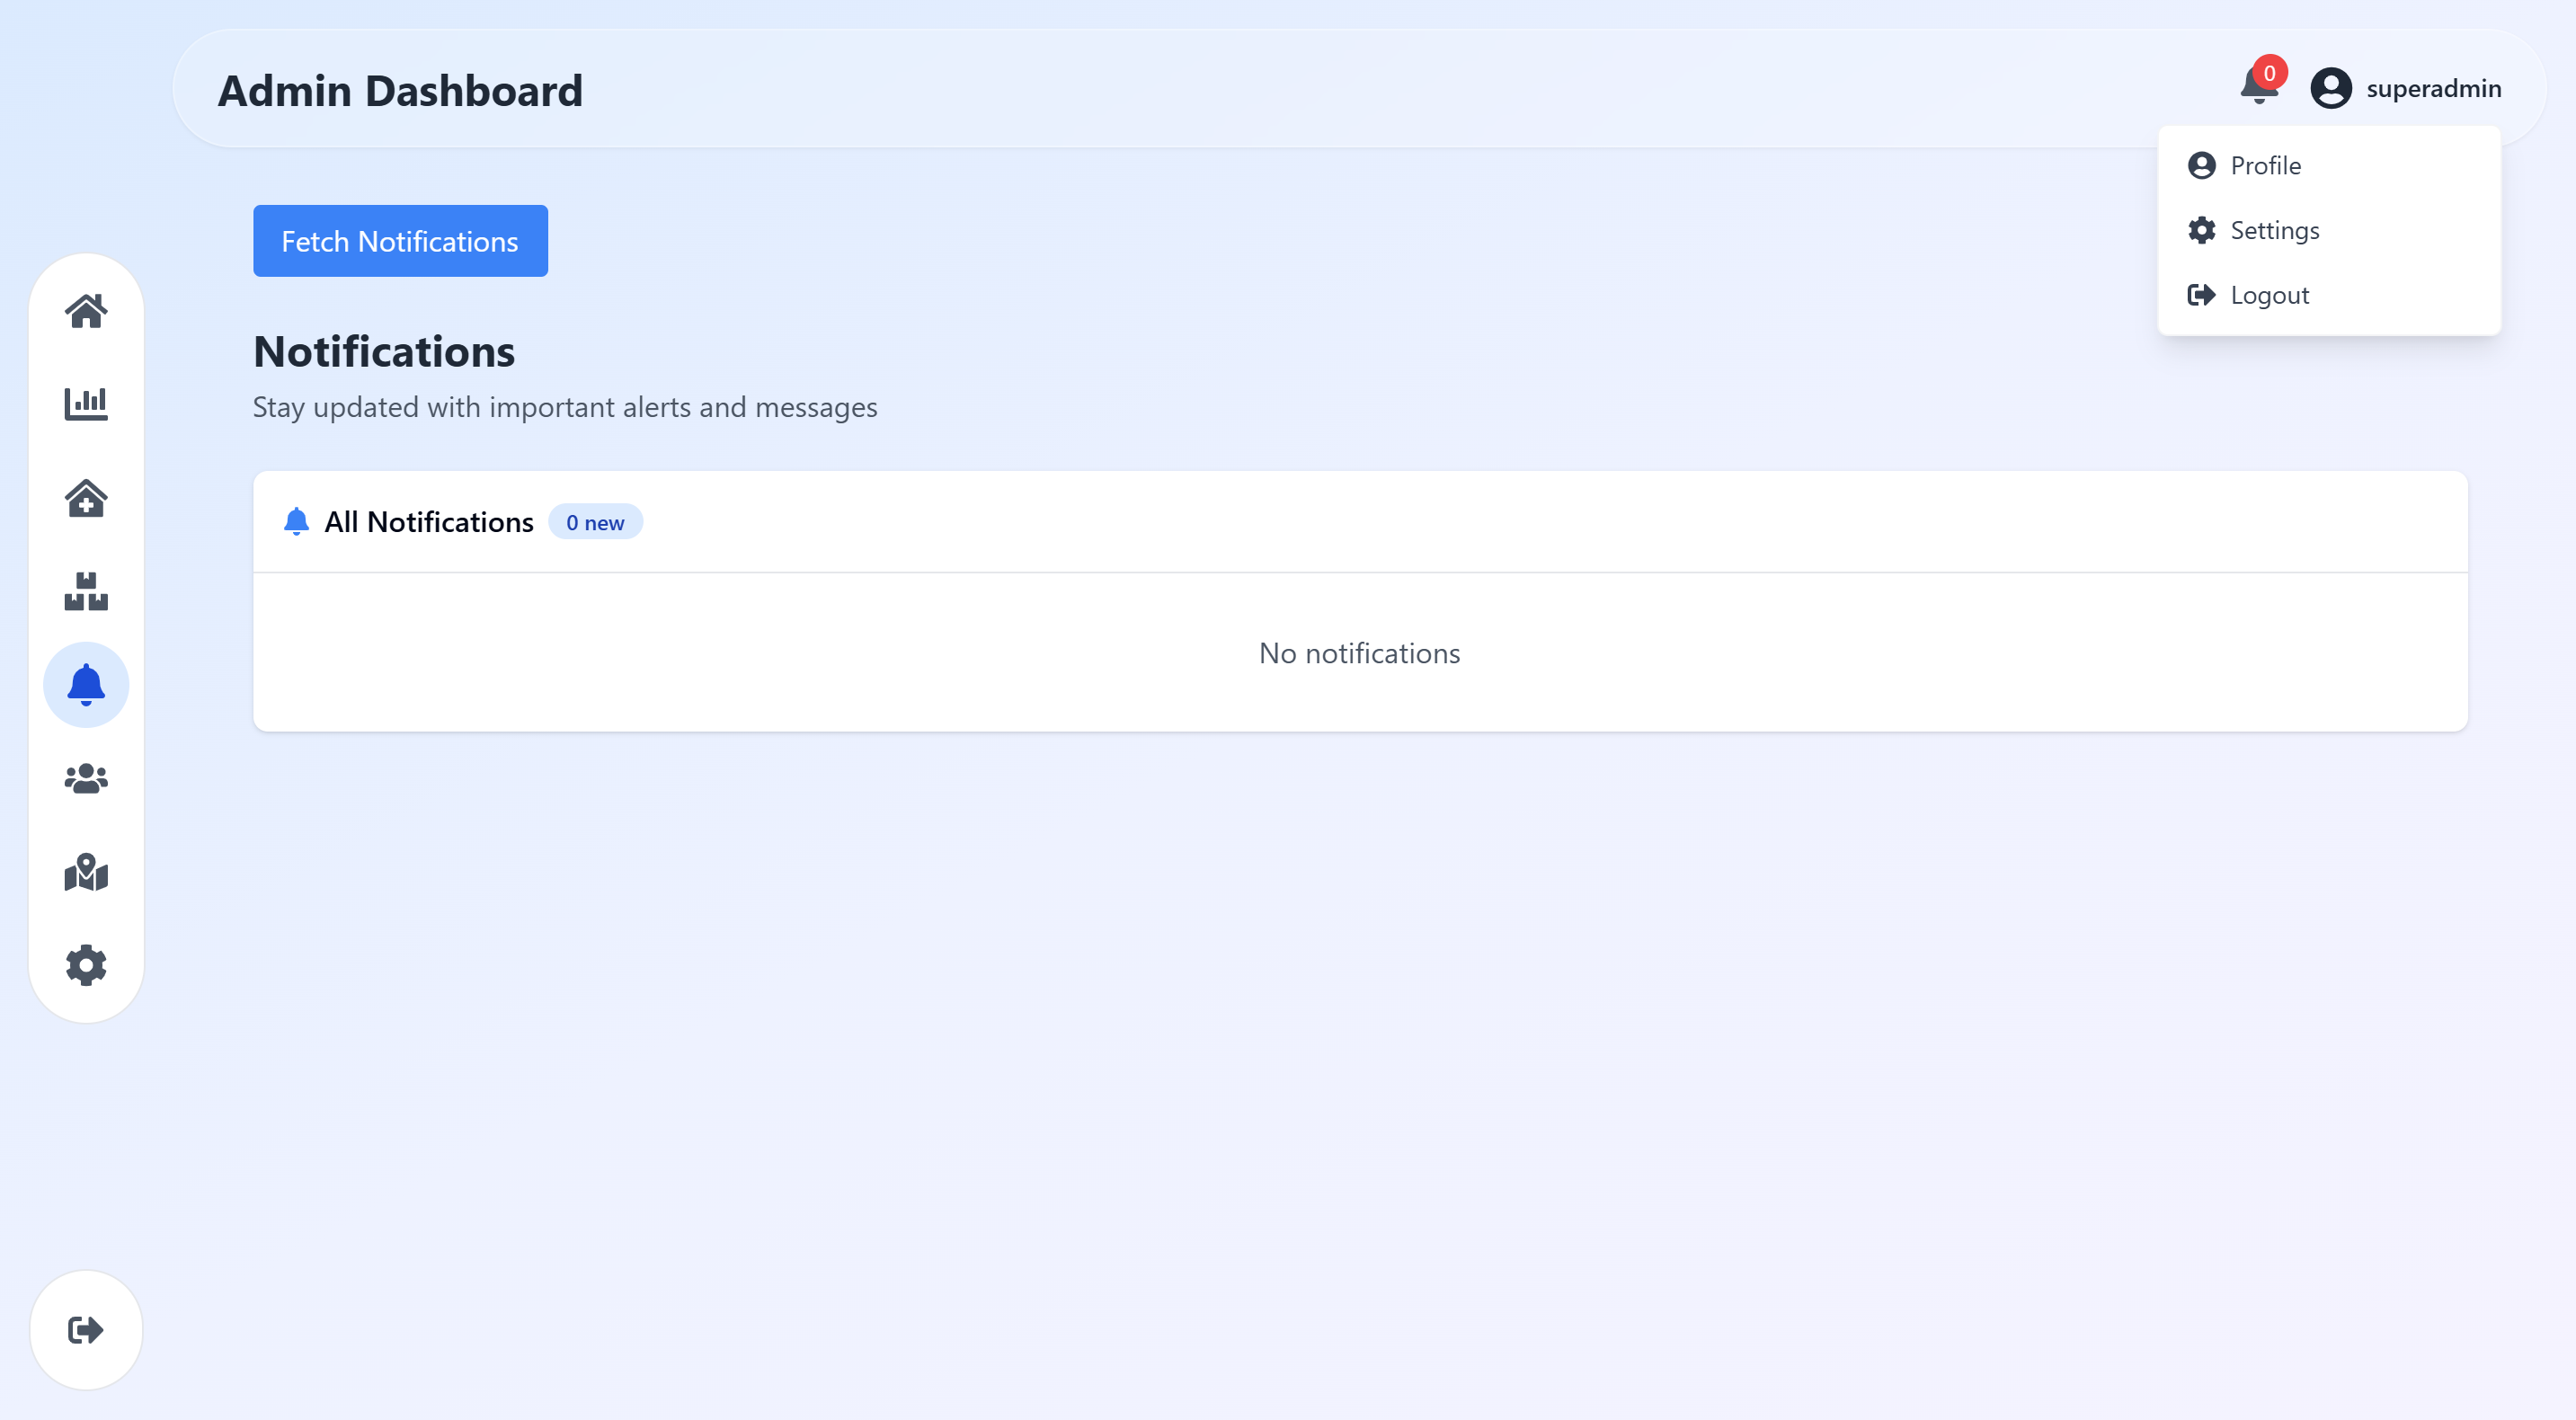The image size is (2576, 1420).
Task: Open the analytics bar chart icon
Action: pyautogui.click(x=86, y=404)
